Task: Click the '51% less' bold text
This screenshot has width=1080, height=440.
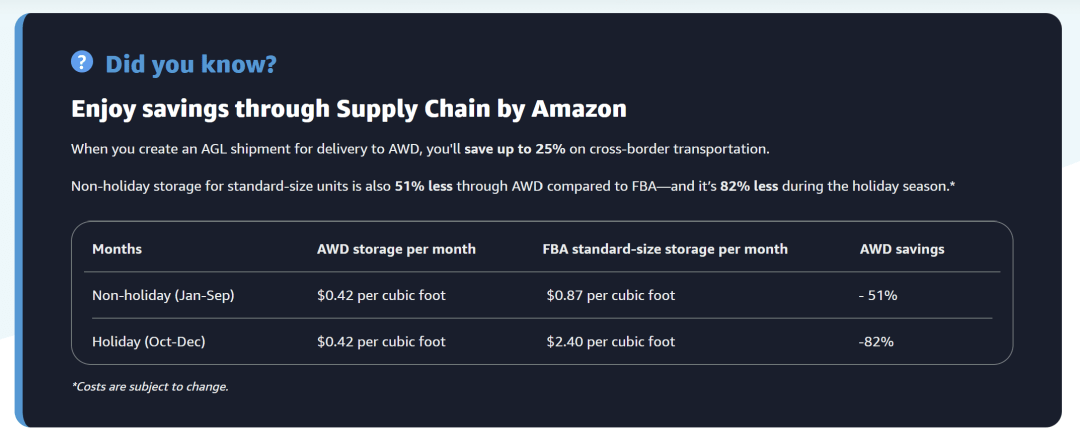Action: pyautogui.click(x=424, y=187)
